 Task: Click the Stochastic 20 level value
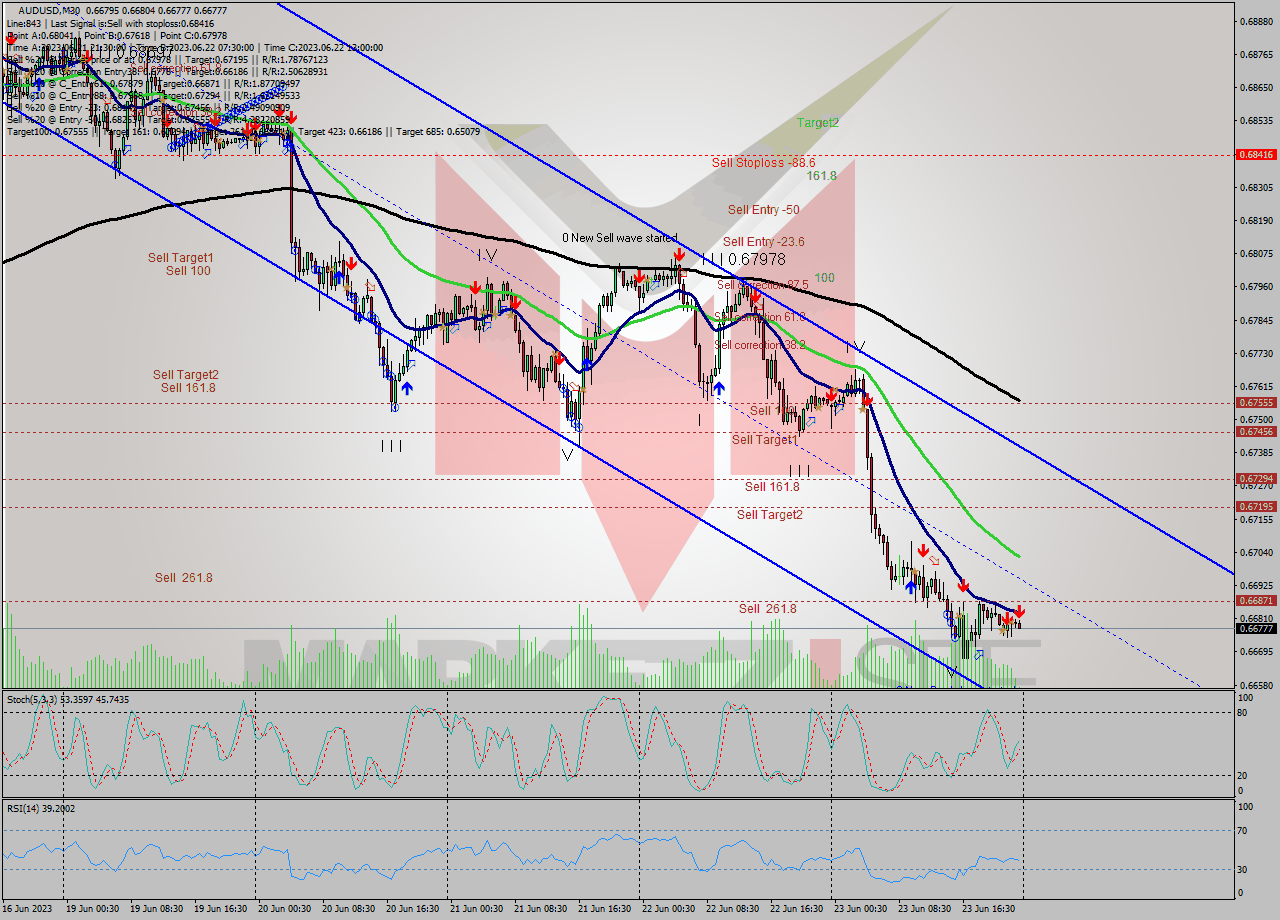(1243, 776)
